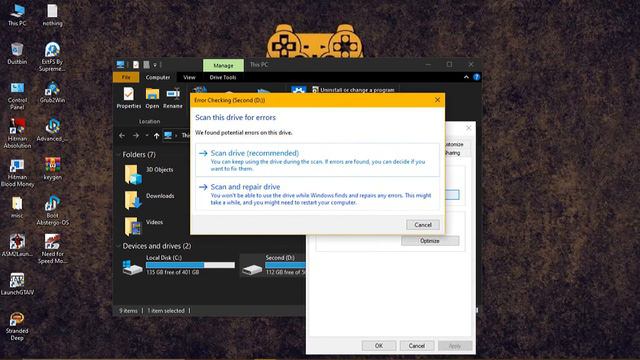Image resolution: width=640 pixels, height=360 pixels.
Task: Collapse the Folders (7) group
Action: pos(119,155)
